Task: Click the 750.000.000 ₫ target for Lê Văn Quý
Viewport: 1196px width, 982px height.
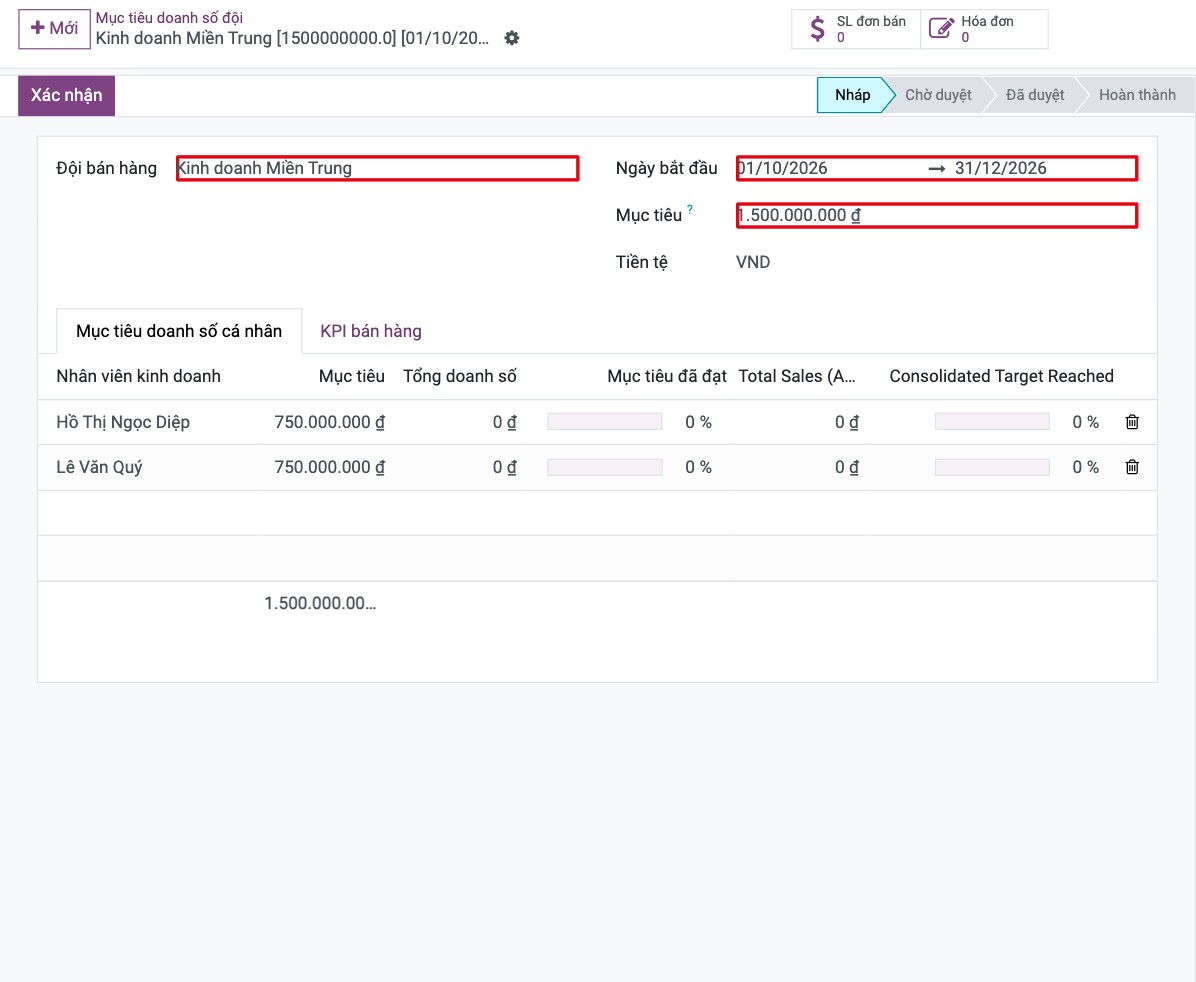Action: pyautogui.click(x=330, y=467)
